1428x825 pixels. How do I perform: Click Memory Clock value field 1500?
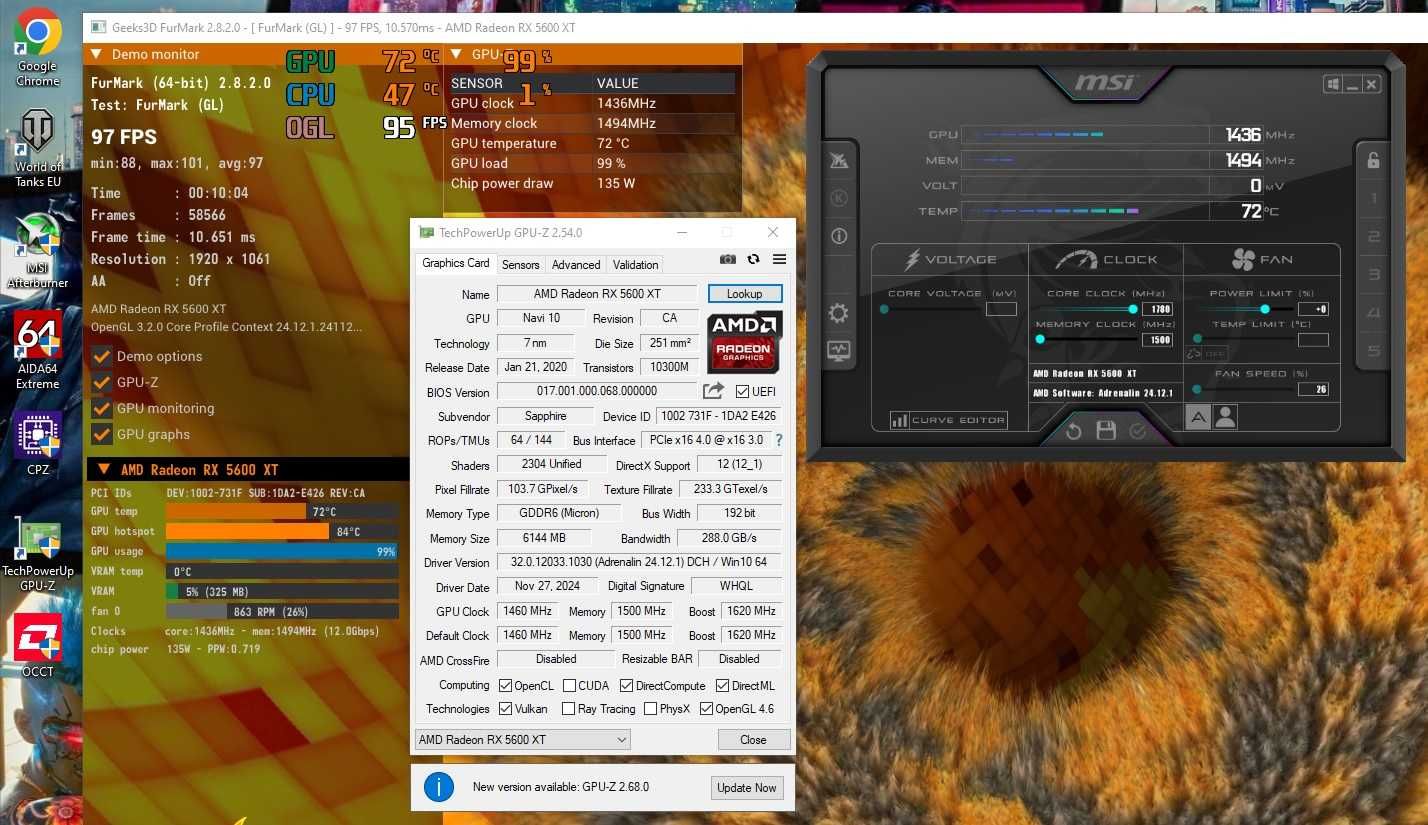click(1157, 339)
